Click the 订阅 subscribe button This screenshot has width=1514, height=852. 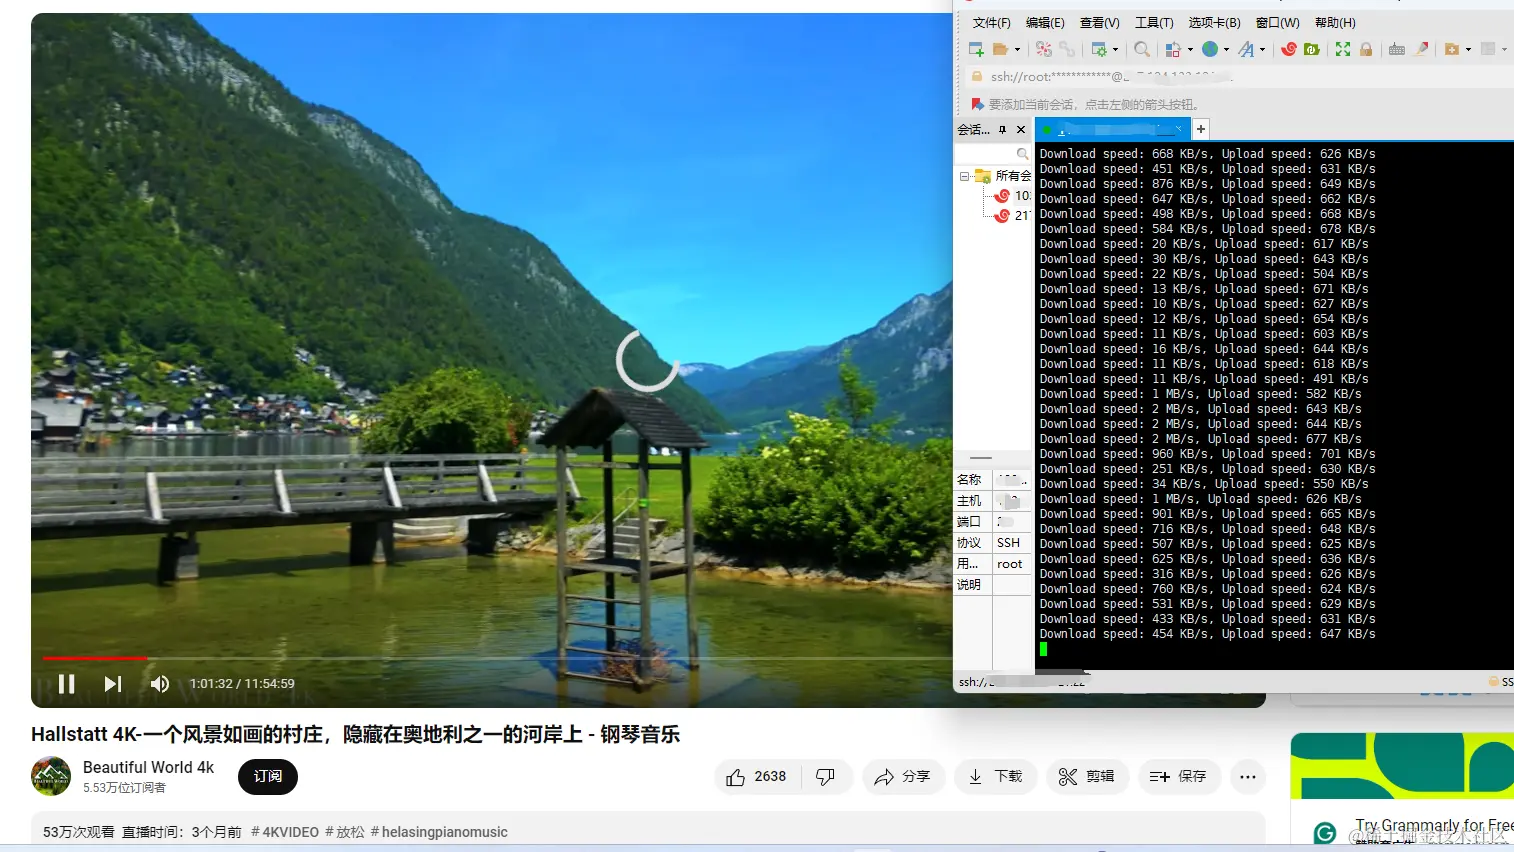267,776
